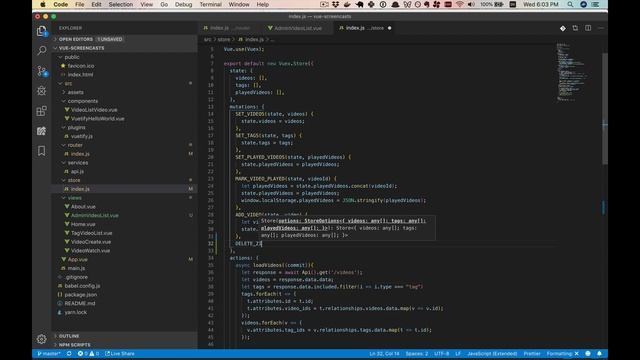The height and width of the screenshot is (360, 640).
Task: Click the open changes icon in editor toolbar
Action: click(x=575, y=28)
